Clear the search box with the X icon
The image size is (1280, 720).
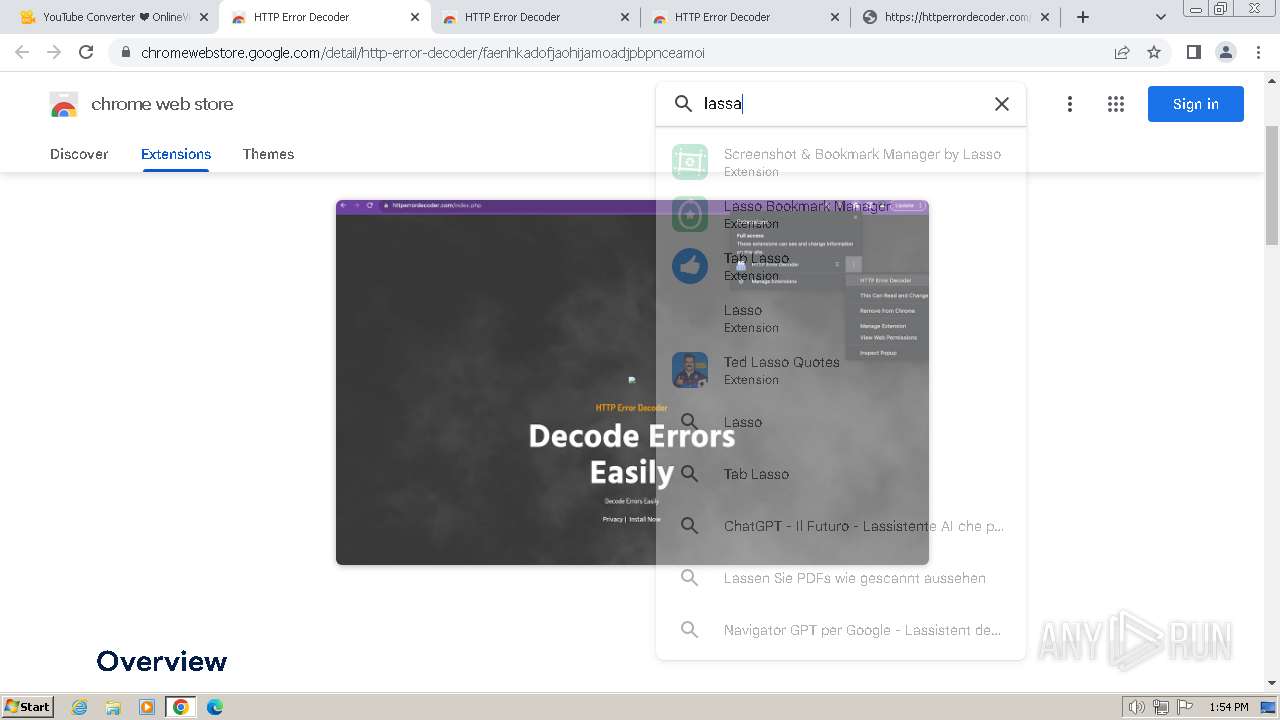[x=1001, y=104]
